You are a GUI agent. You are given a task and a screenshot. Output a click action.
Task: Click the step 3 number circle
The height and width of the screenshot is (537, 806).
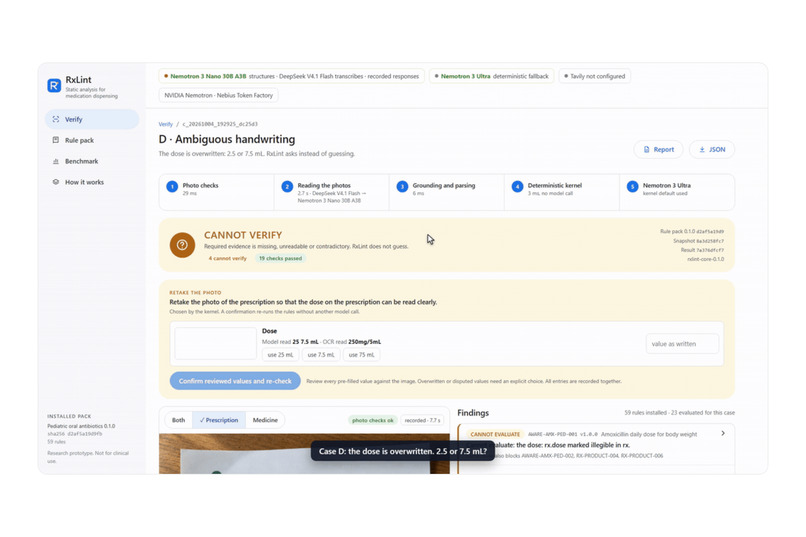coord(402,187)
